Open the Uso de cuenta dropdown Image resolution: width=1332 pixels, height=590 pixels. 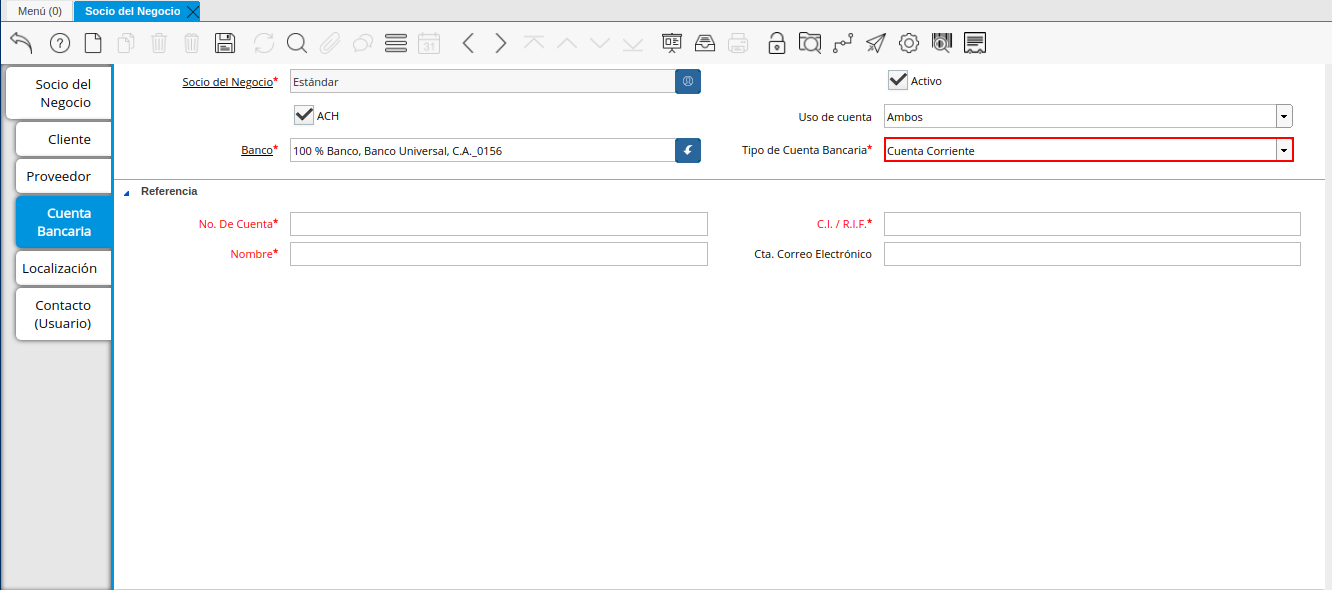pyautogui.click(x=1284, y=117)
